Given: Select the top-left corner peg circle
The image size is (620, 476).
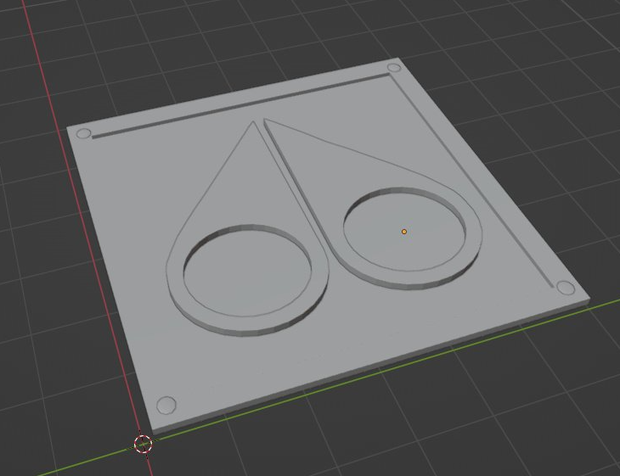Looking at the screenshot, I should pyautogui.click(x=83, y=134).
